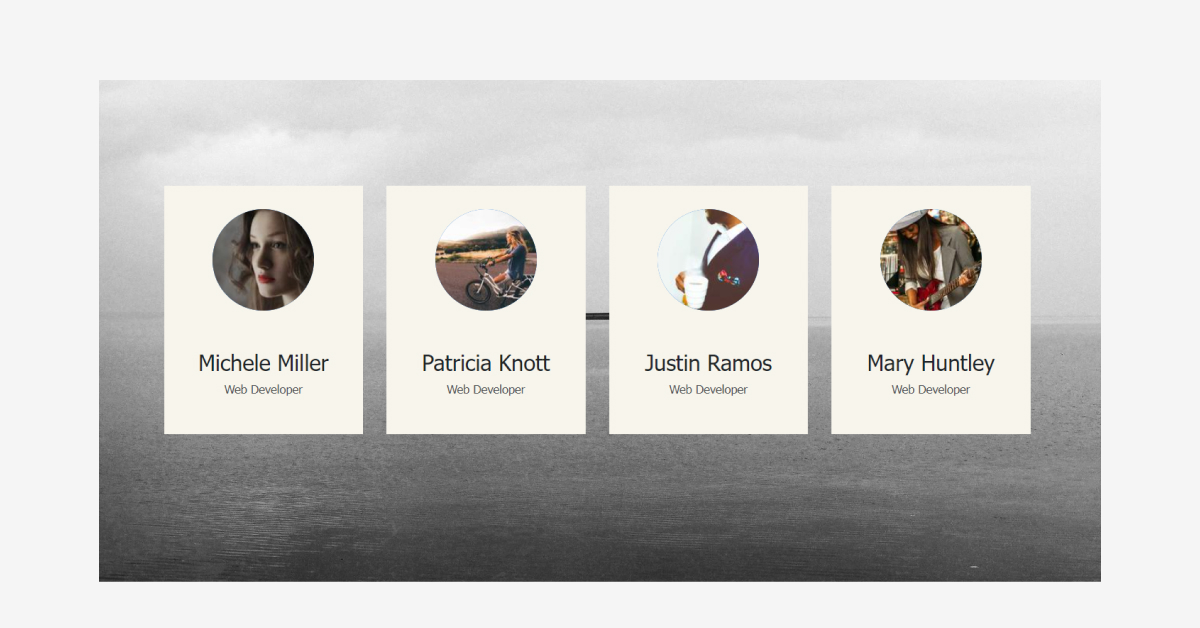Click Web Developer under Mary Huntley

[931, 389]
